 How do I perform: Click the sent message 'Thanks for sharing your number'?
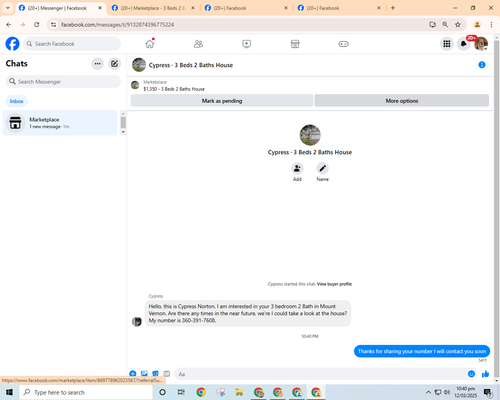click(422, 351)
